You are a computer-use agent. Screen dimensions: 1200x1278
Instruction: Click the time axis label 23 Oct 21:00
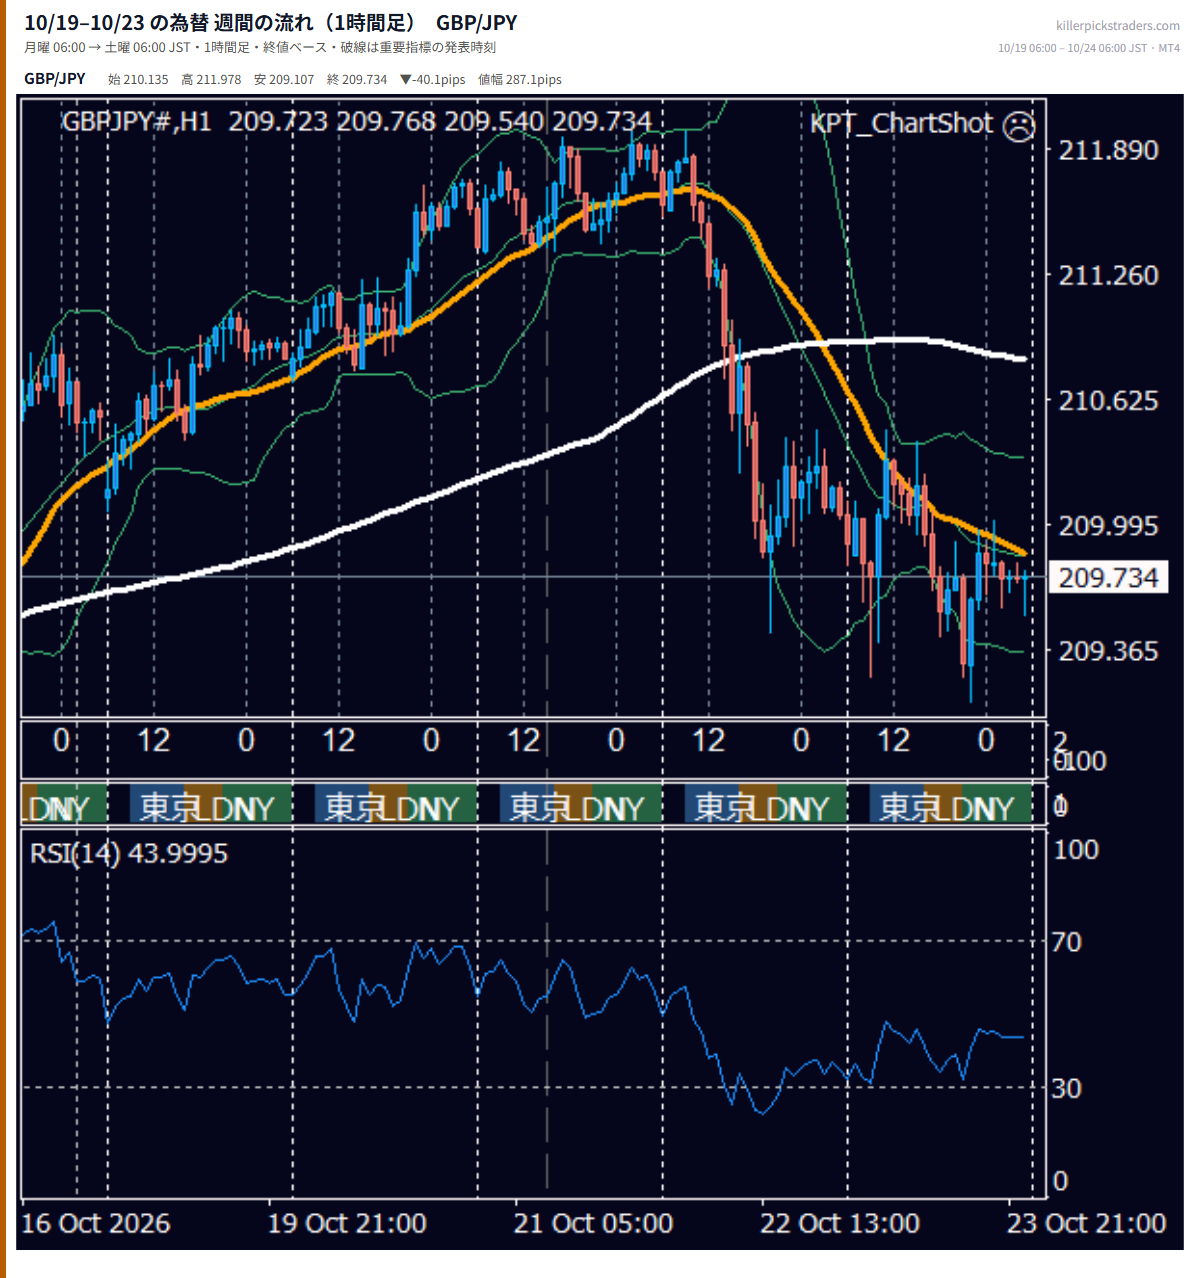(1086, 1223)
